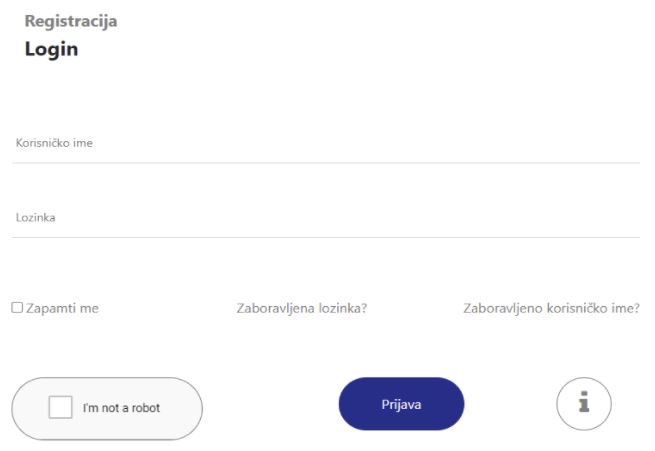This screenshot has width=655, height=451.
Task: Check the I'm not a robot box
Action: (x=61, y=408)
